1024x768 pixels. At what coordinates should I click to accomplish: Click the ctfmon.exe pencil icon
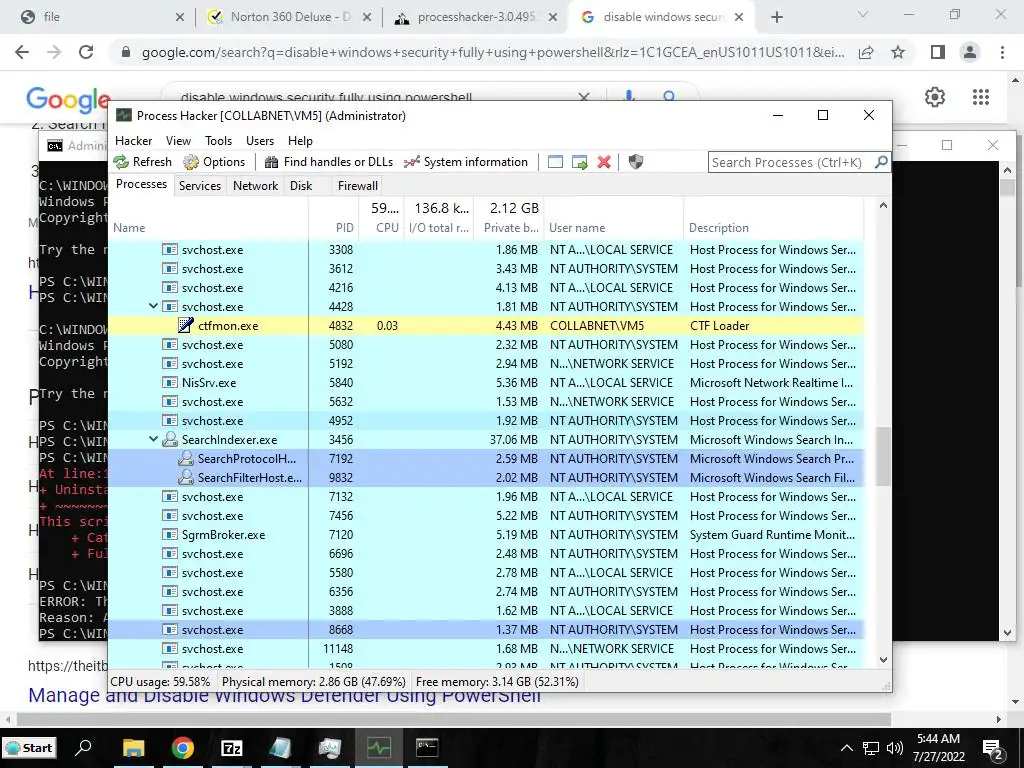(186, 325)
